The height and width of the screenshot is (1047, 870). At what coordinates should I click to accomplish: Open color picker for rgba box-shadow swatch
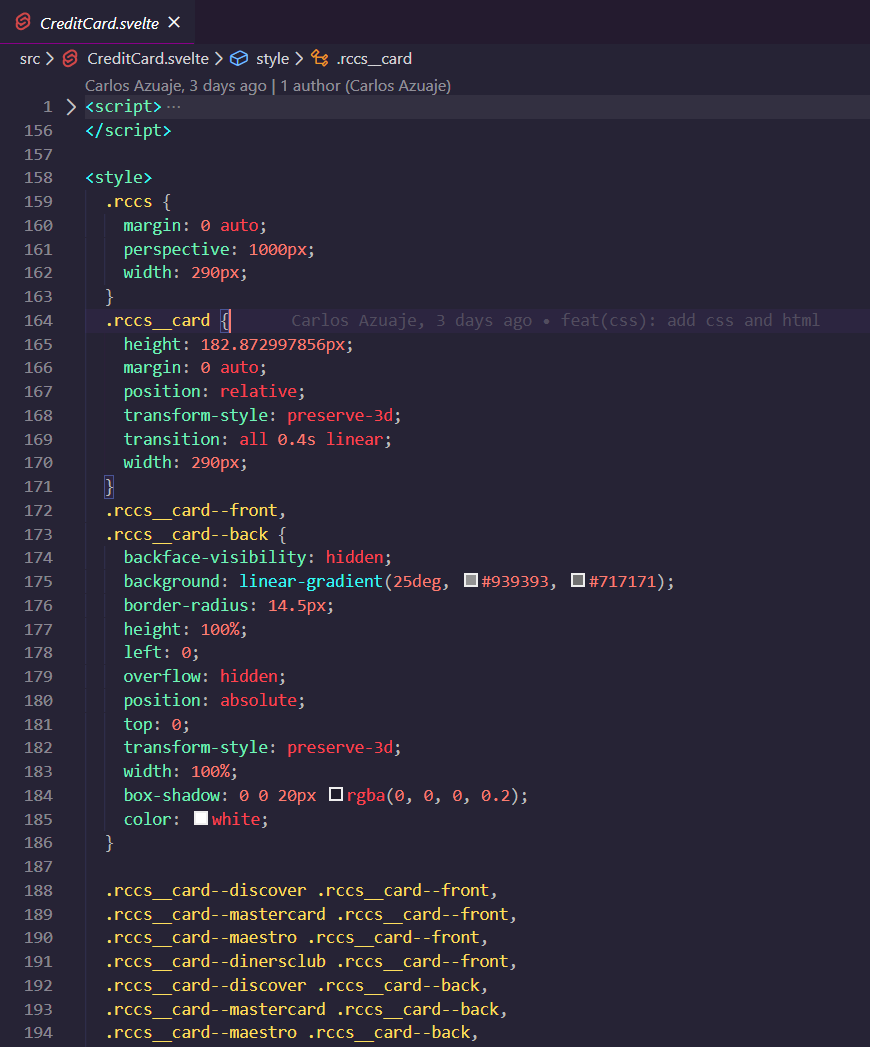[336, 794]
